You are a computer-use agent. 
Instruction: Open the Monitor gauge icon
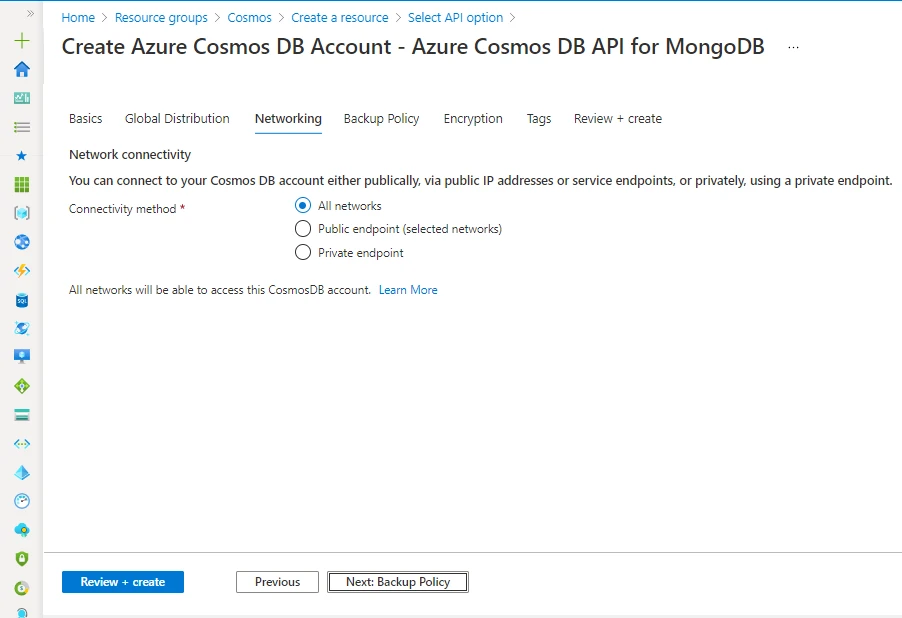20,500
